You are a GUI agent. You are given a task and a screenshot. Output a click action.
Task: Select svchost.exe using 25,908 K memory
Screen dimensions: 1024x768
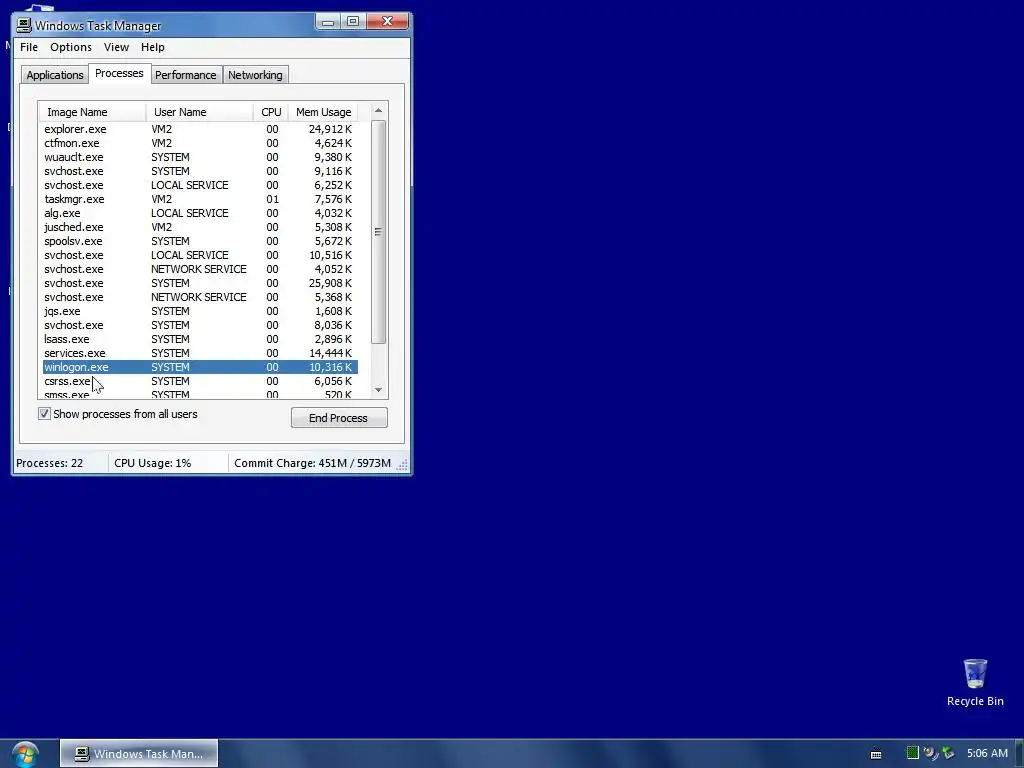click(200, 283)
